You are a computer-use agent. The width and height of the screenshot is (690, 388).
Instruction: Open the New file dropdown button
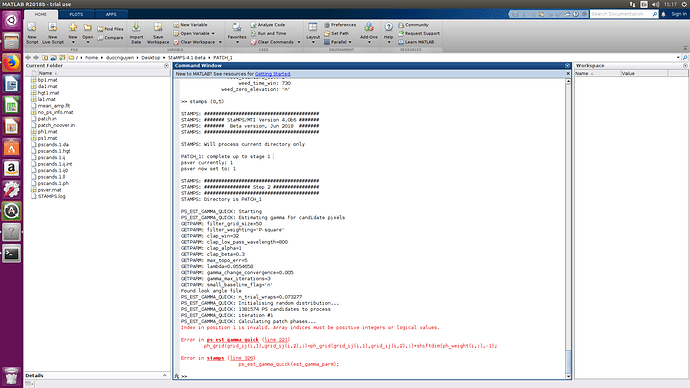(x=73, y=42)
